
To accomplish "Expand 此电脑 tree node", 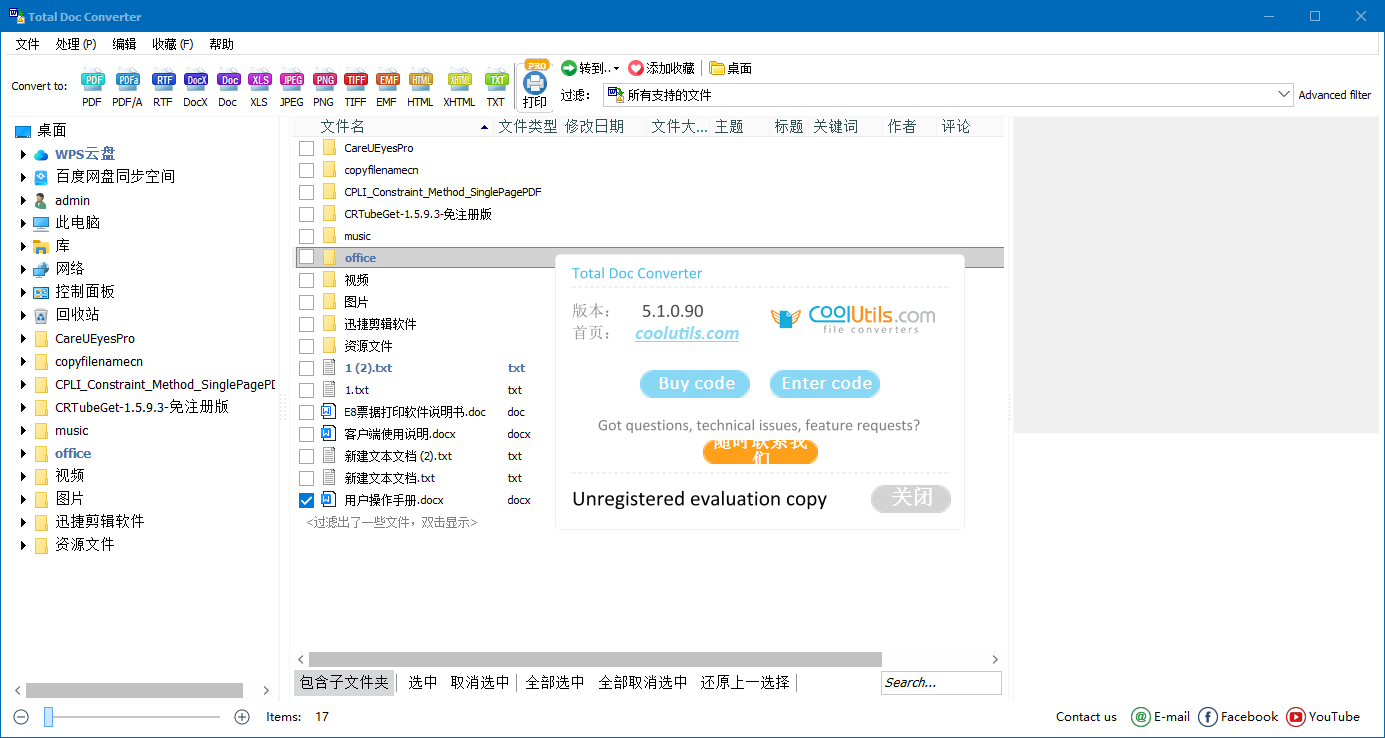I will [x=23, y=223].
